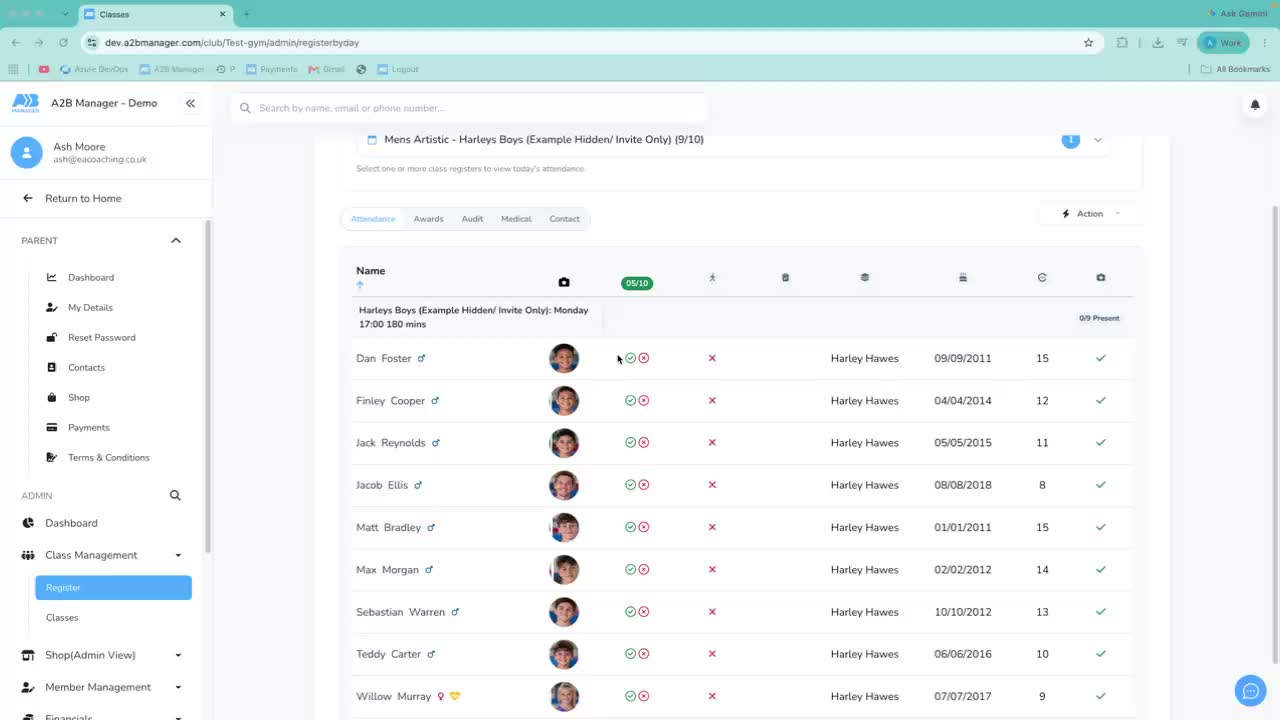This screenshot has height=720, width=1280.
Task: Select the Attendance tab
Action: [x=373, y=219]
